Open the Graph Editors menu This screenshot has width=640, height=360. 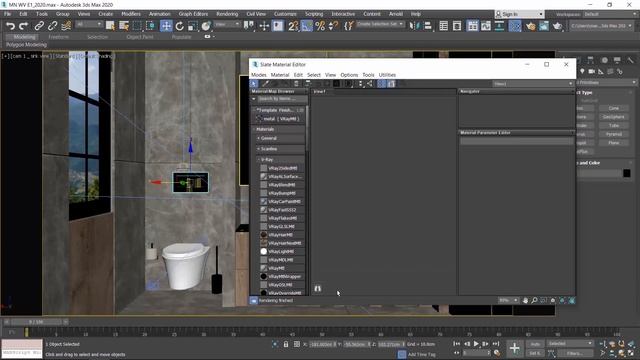[x=193, y=14]
